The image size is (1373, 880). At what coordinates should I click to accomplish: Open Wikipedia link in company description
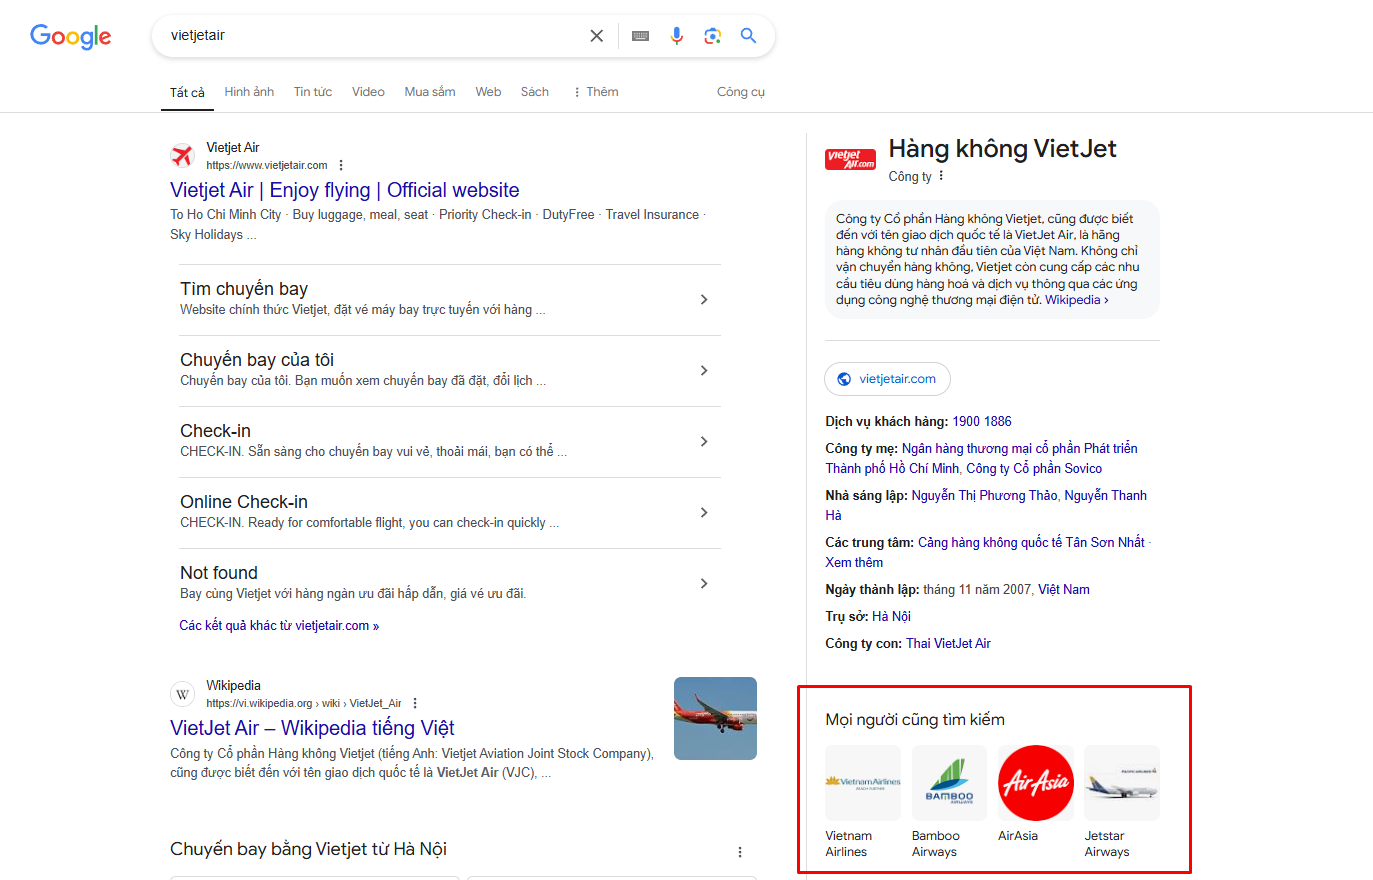[x=1077, y=300]
